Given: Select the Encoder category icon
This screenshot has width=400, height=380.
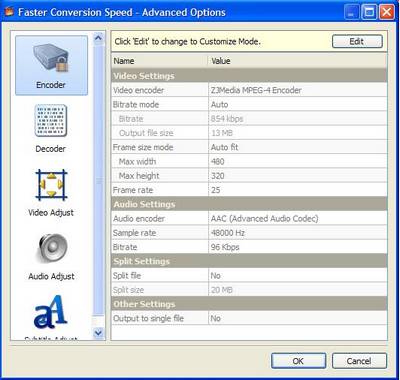Looking at the screenshot, I should click(x=51, y=58).
